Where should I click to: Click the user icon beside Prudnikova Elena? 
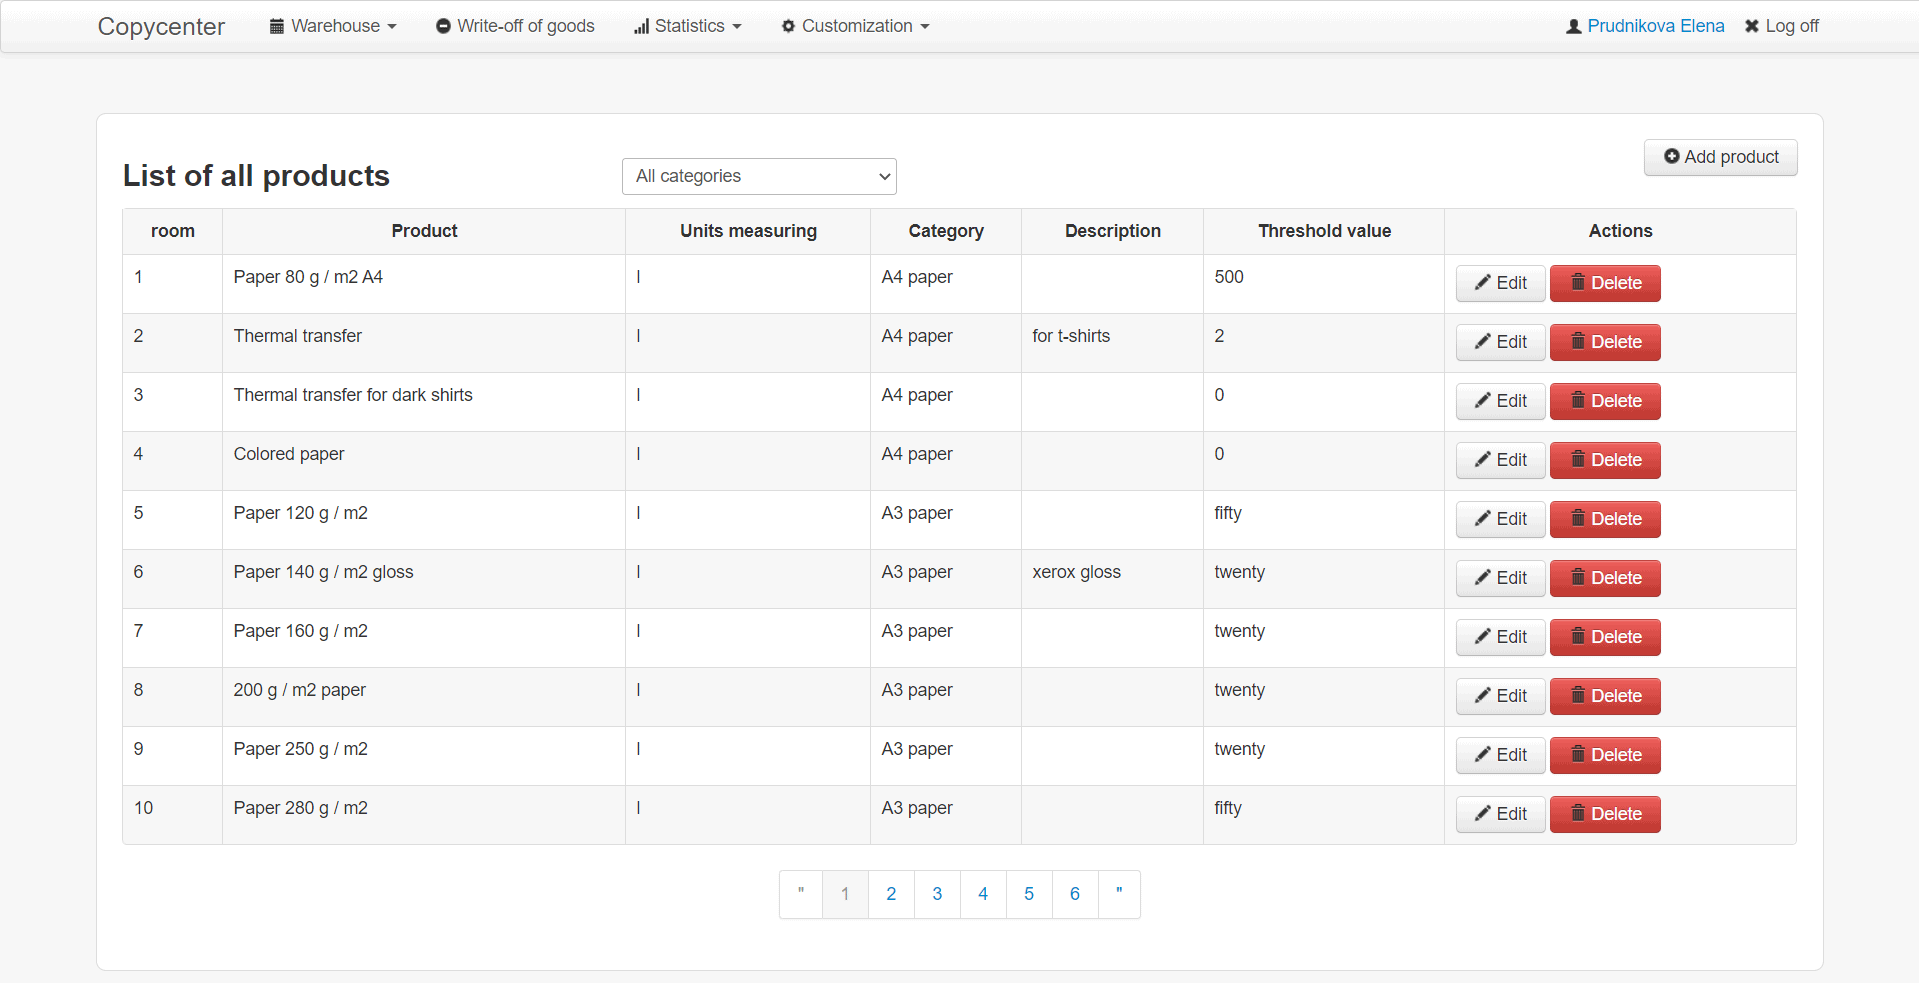coord(1574,27)
